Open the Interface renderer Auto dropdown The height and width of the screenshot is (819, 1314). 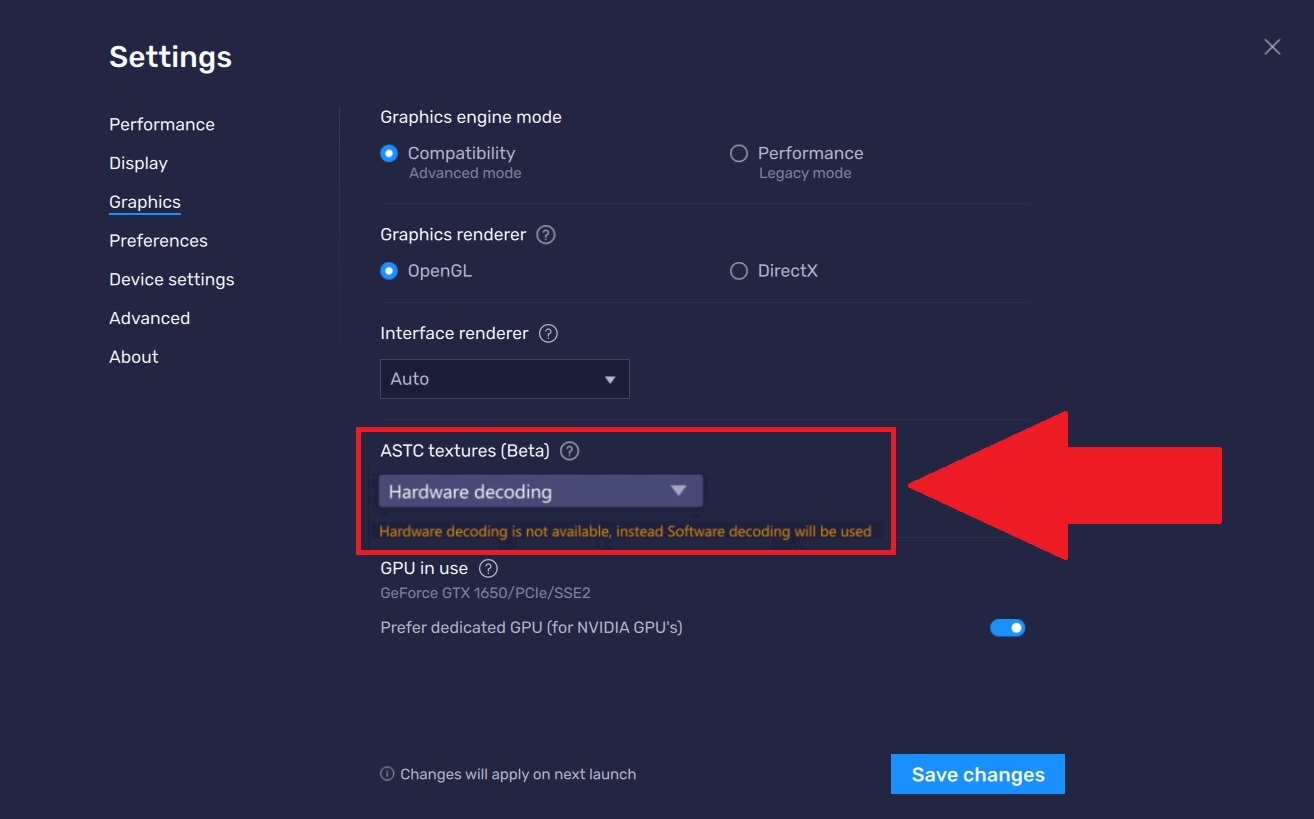[504, 379]
